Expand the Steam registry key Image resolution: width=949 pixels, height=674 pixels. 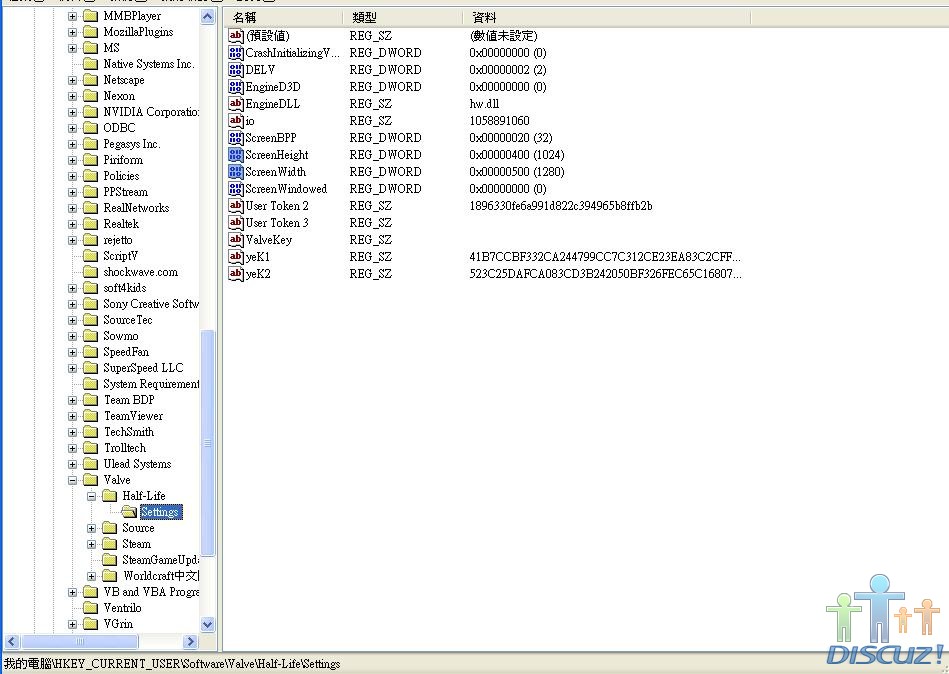pos(91,544)
